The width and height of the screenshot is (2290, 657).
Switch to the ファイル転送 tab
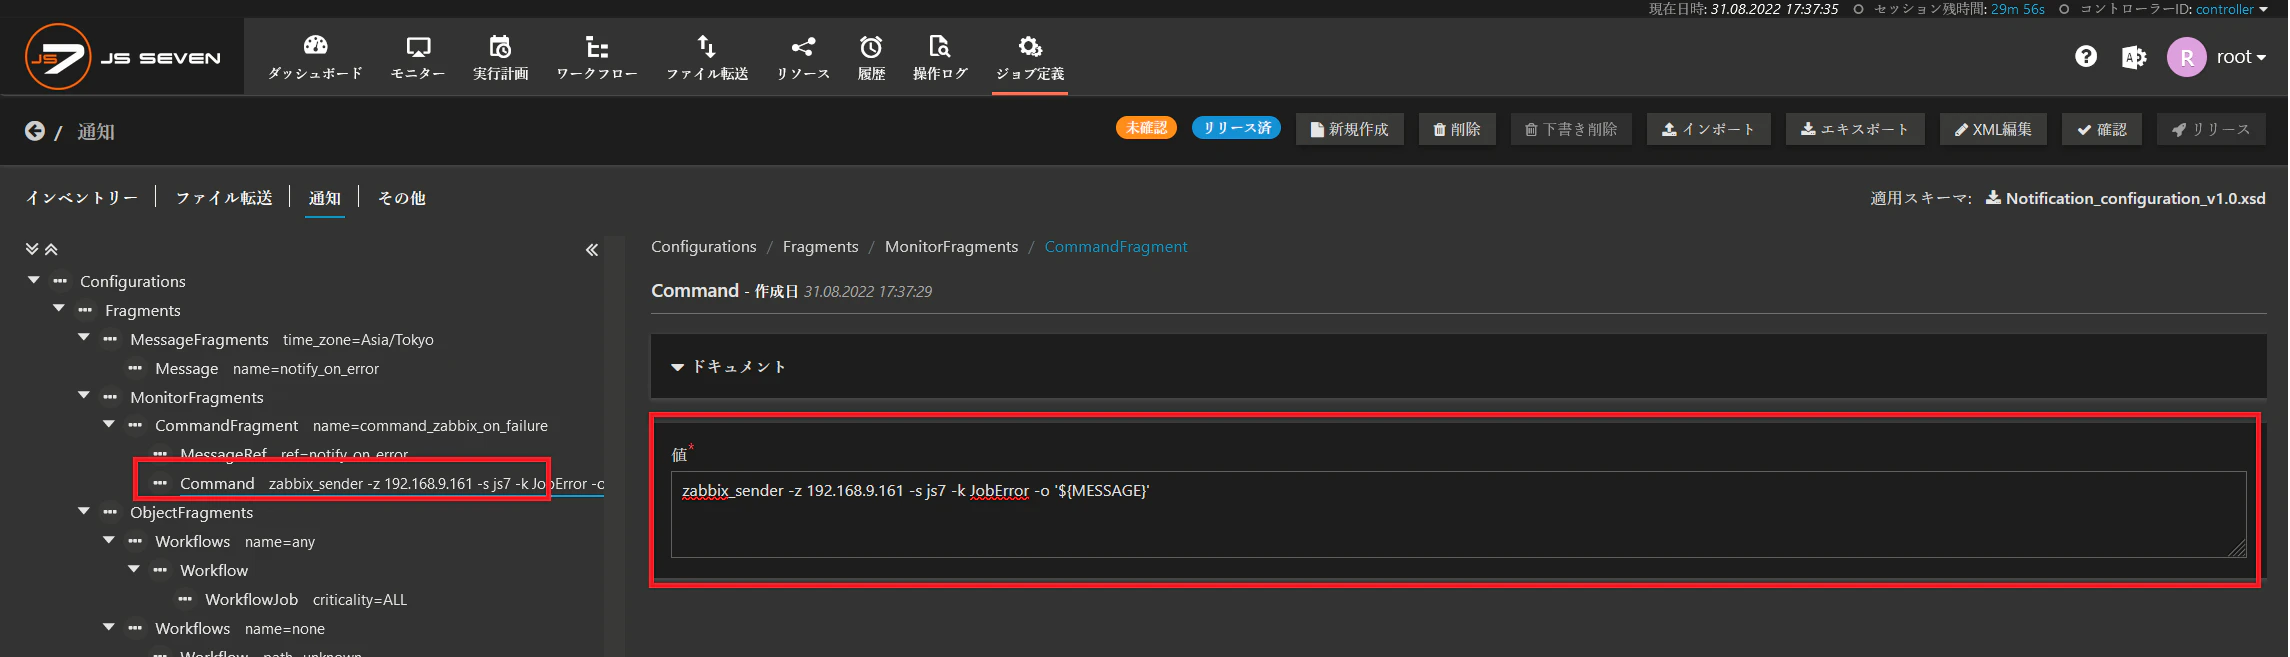pyautogui.click(x=224, y=198)
